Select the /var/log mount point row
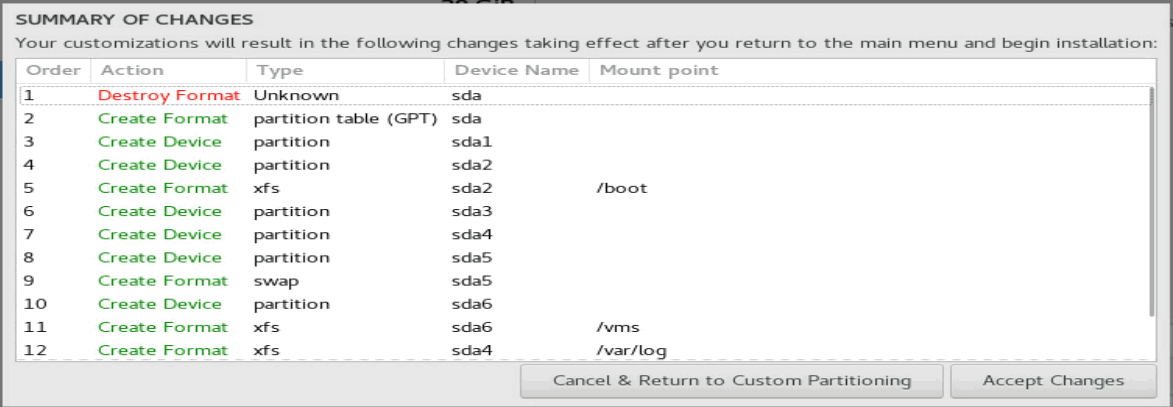Viewport: 1173px width, 407px height. [x=584, y=350]
